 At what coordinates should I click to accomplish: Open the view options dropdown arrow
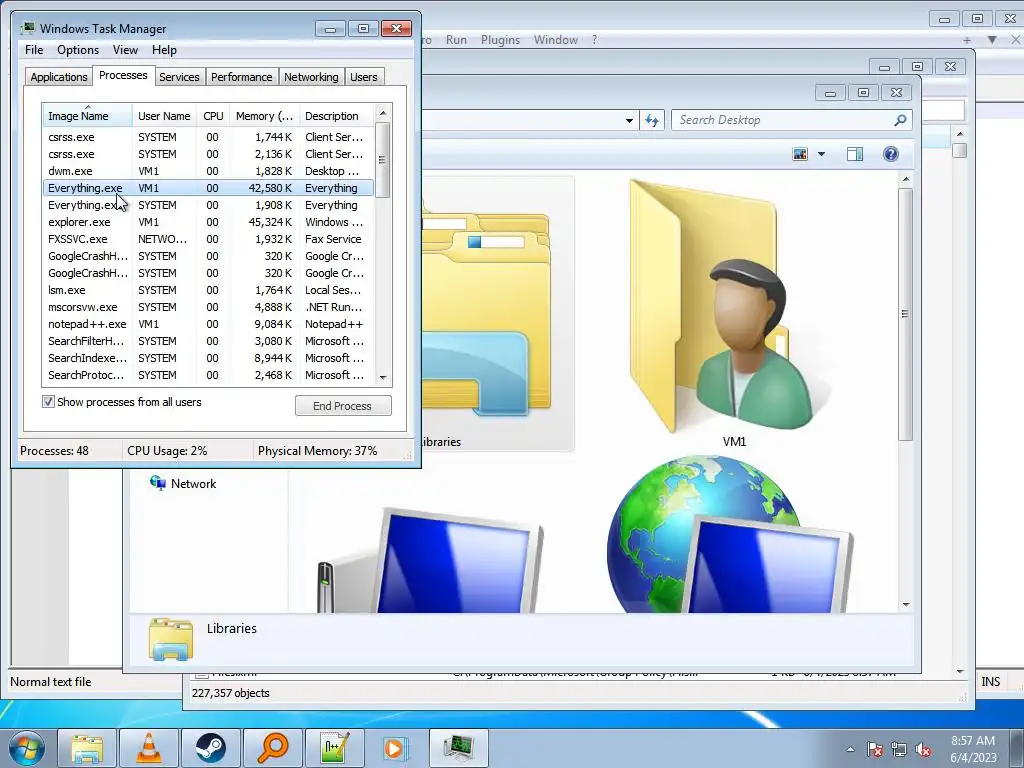click(x=822, y=154)
